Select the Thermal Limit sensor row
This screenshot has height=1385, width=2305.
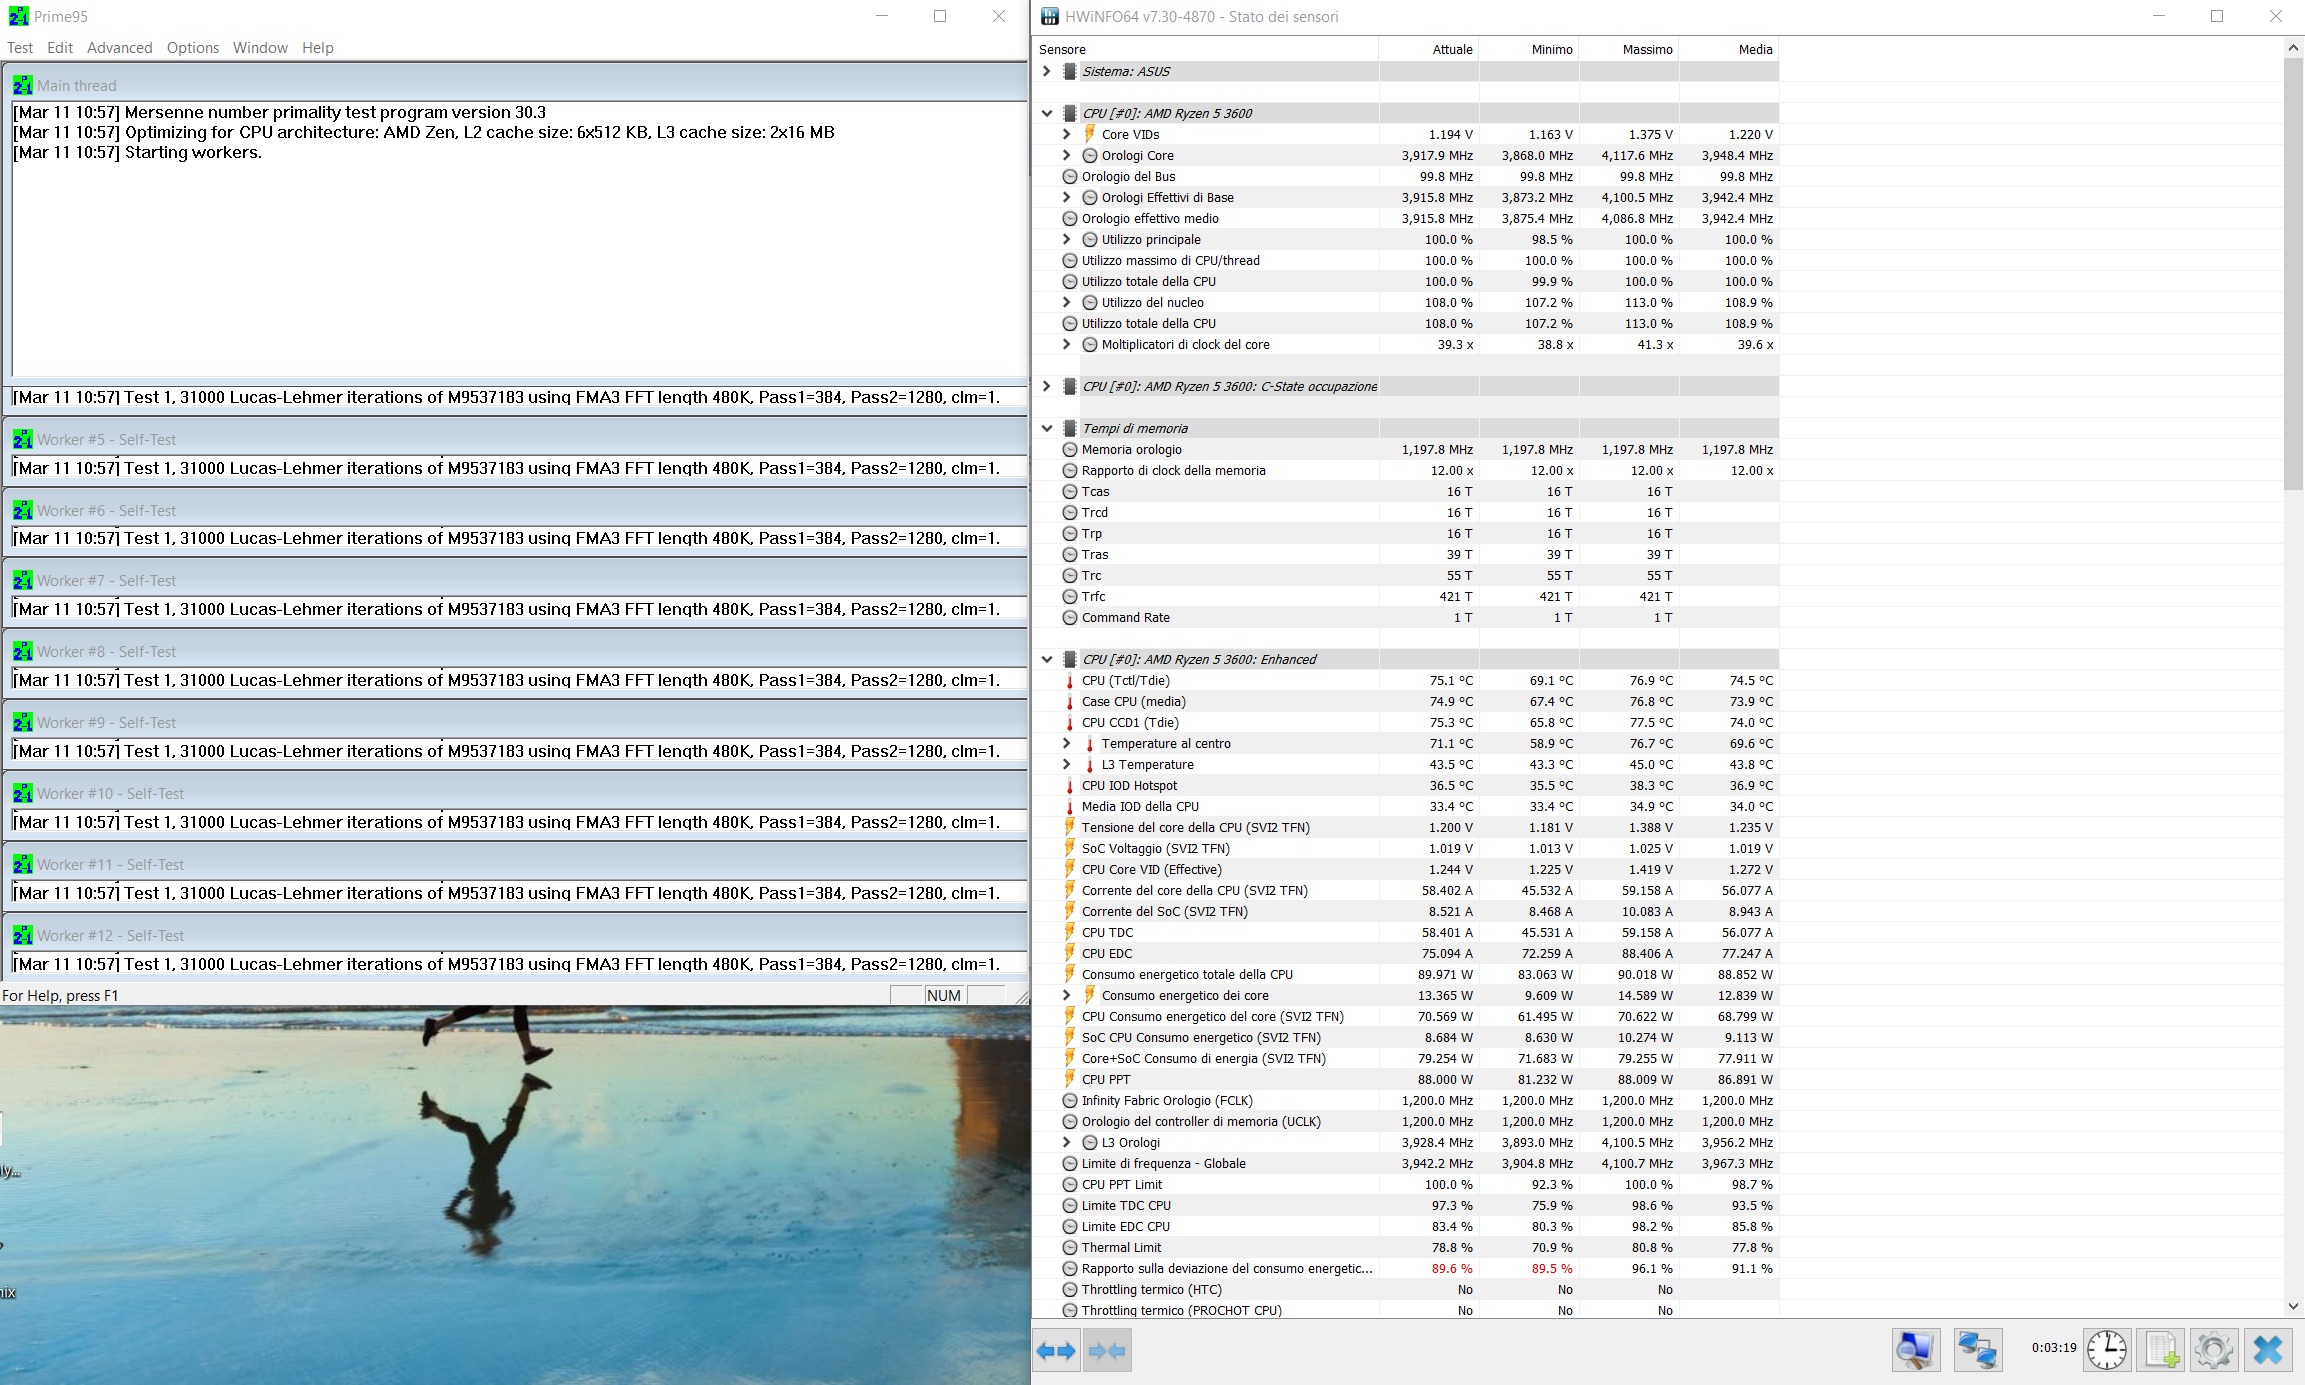click(1406, 1248)
